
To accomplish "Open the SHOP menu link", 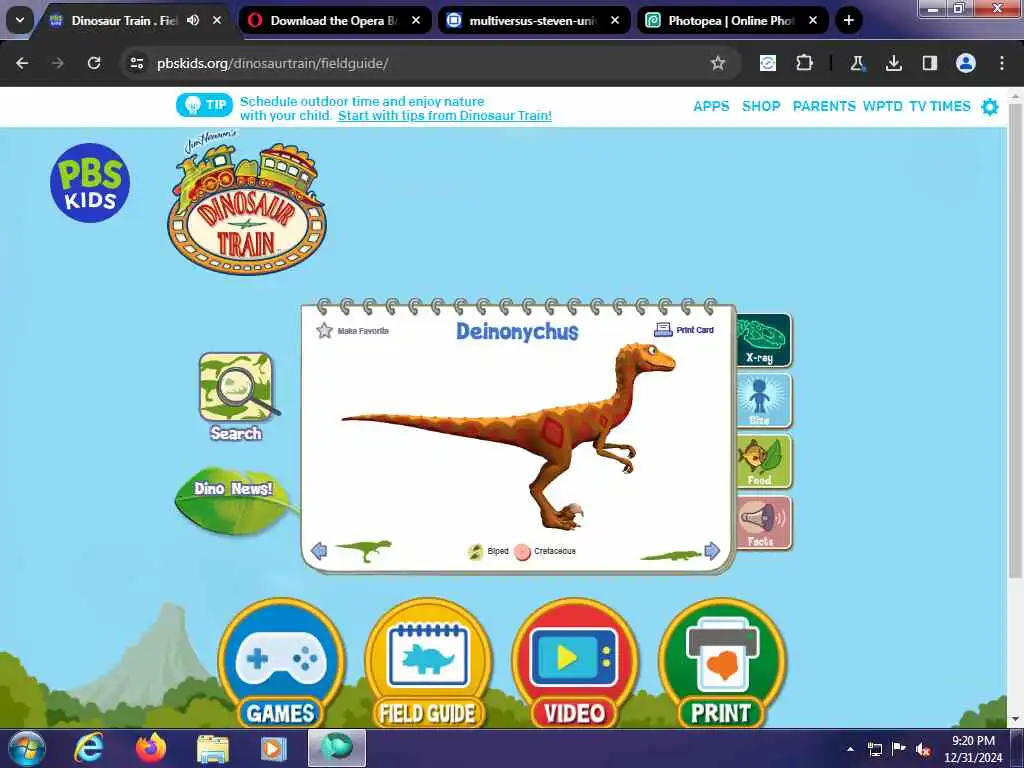I will click(761, 106).
